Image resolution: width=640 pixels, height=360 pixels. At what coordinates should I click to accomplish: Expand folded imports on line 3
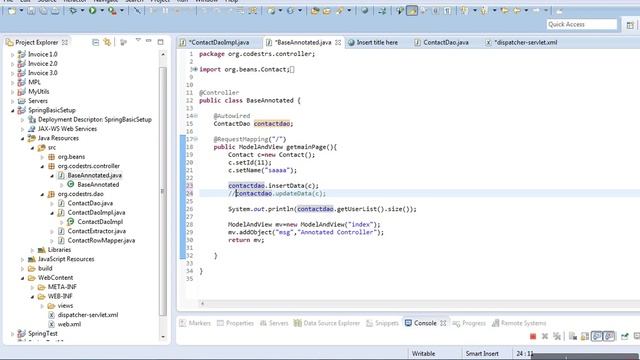[195, 69]
